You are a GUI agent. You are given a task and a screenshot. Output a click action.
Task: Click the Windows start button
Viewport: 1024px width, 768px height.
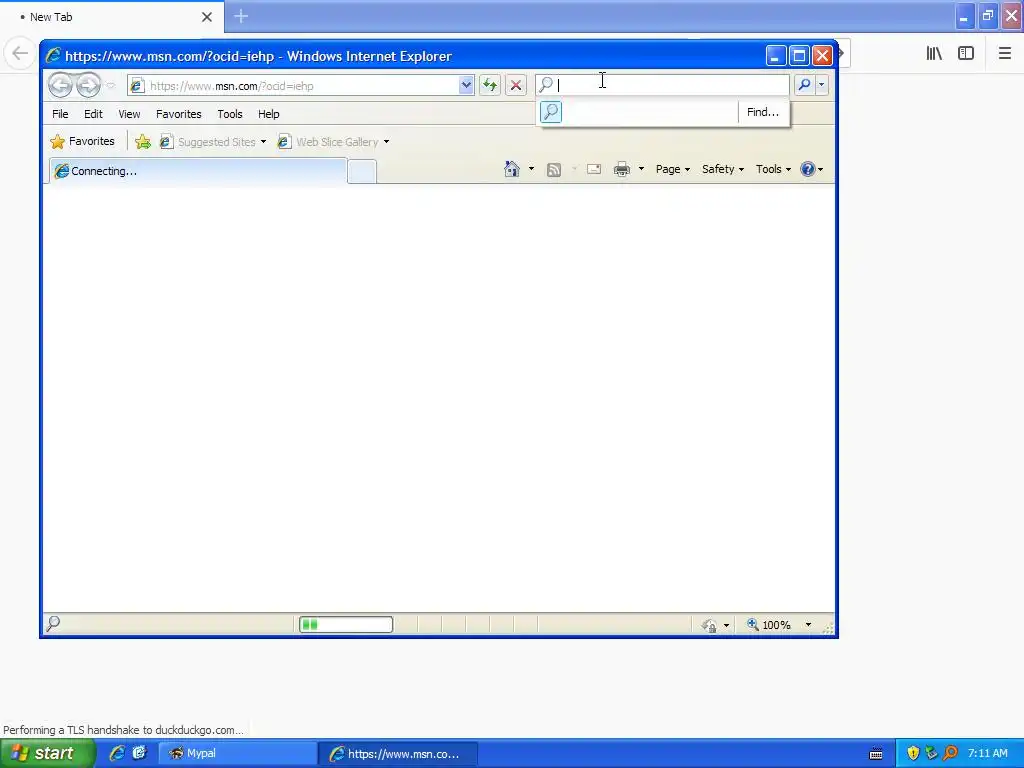point(47,753)
